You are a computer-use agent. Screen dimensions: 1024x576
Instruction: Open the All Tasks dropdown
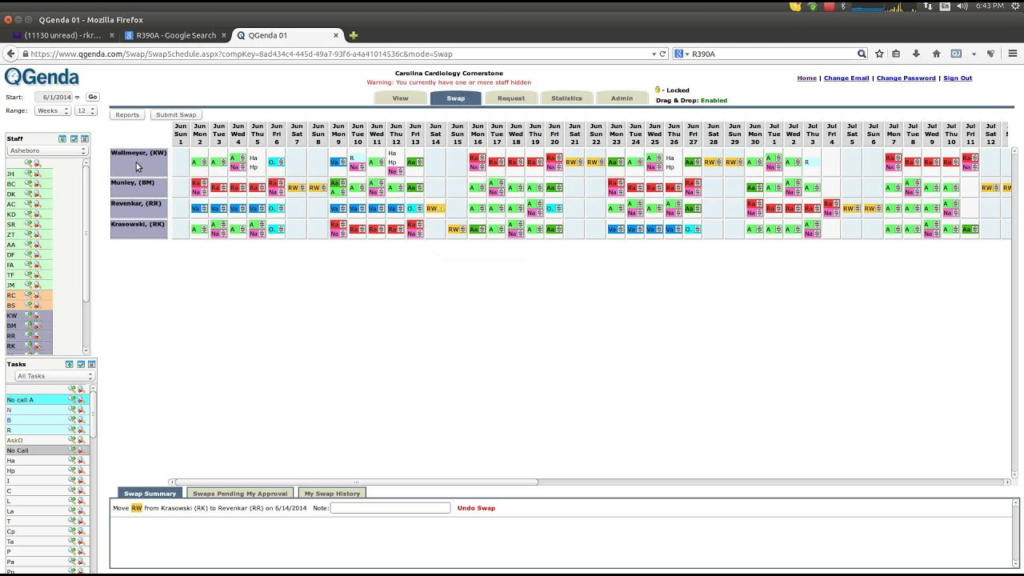point(54,376)
